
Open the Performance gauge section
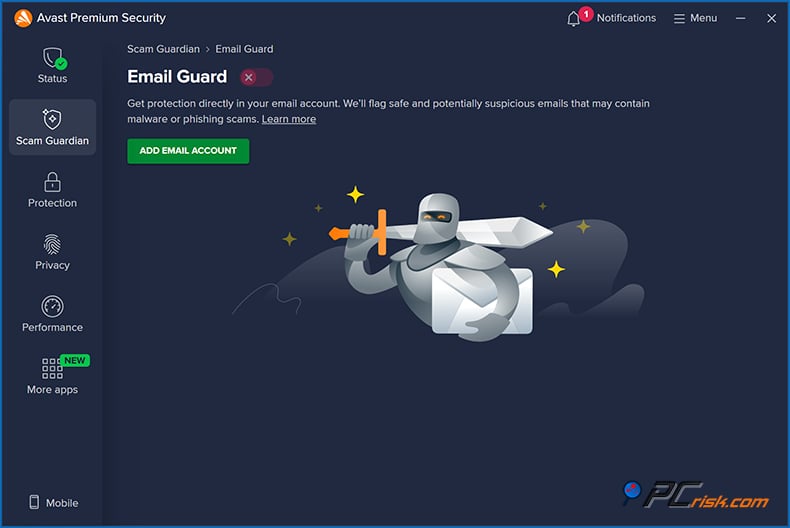(x=52, y=314)
